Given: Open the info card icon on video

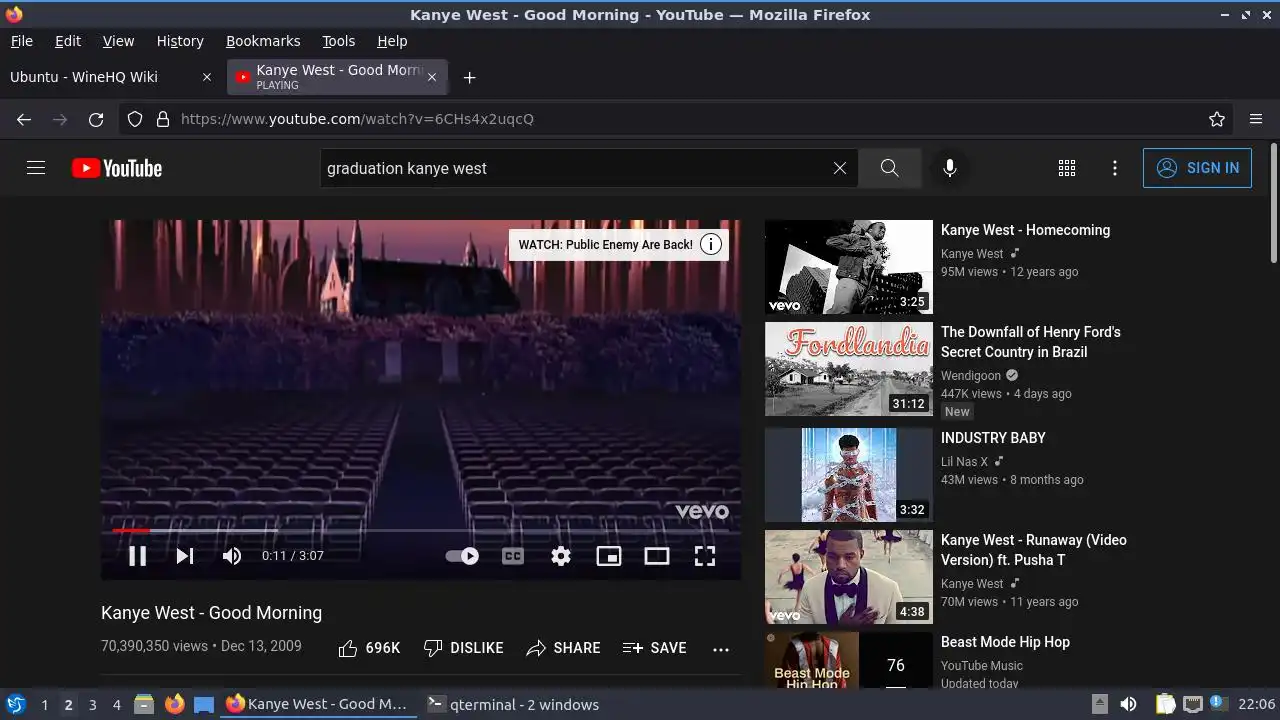Looking at the screenshot, I should pyautogui.click(x=711, y=244).
